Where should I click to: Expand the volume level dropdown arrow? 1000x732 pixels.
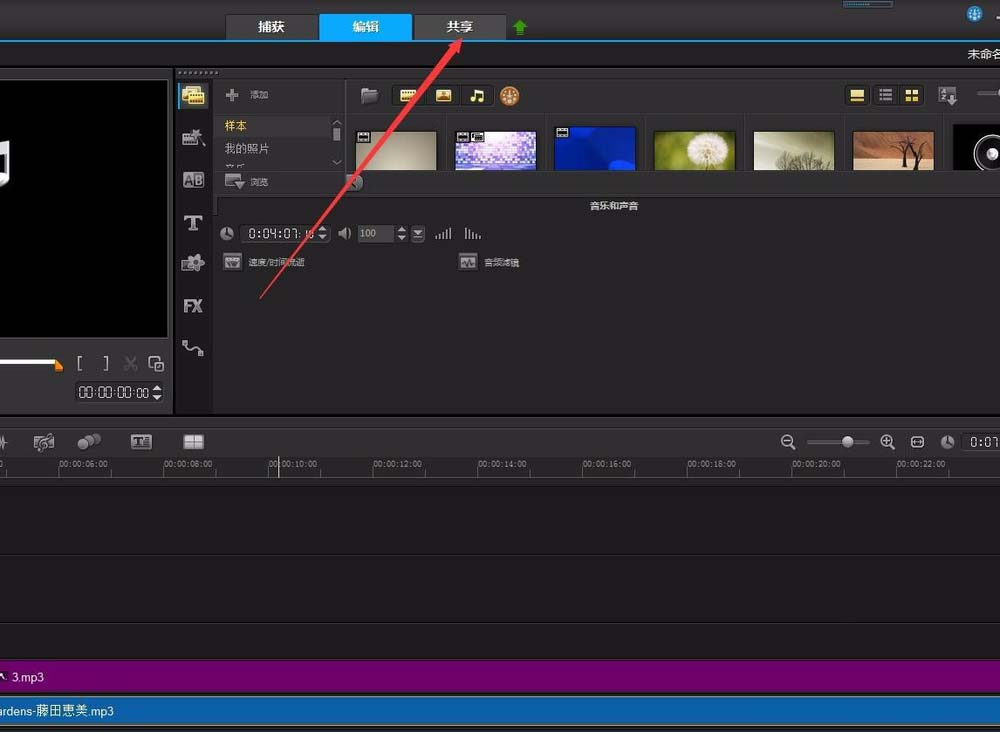click(418, 233)
